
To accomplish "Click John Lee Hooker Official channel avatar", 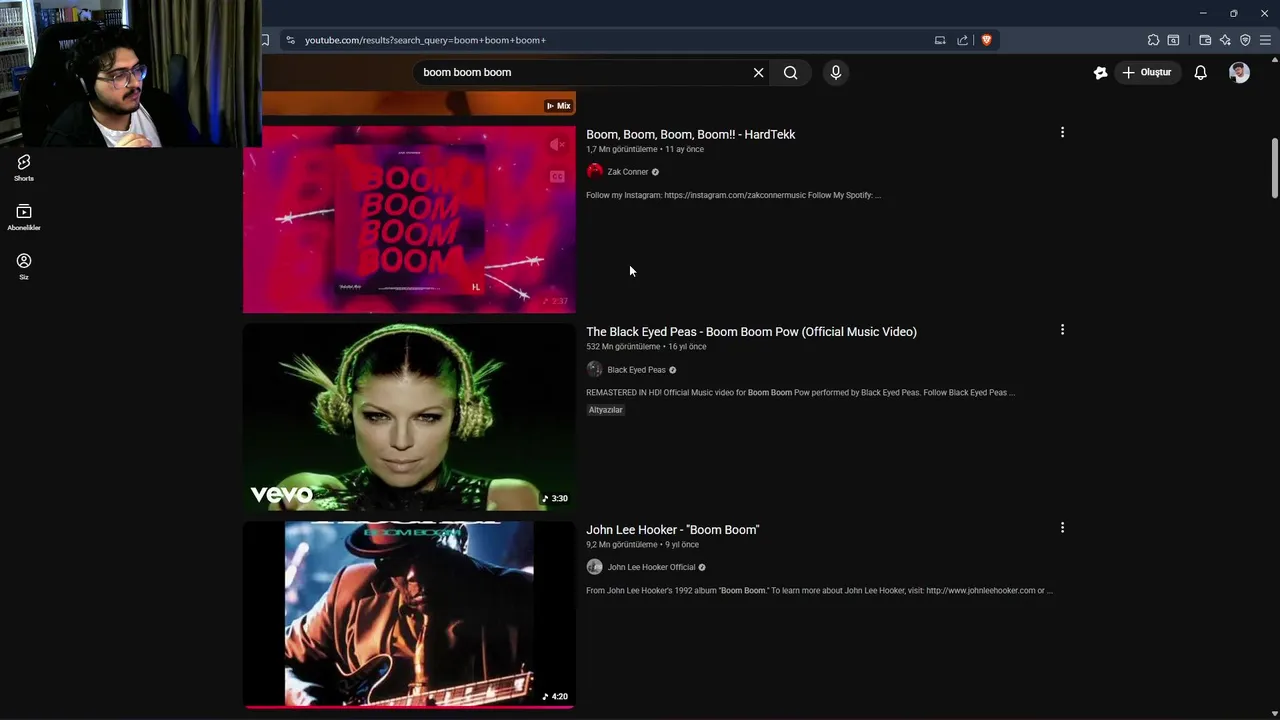I will pyautogui.click(x=594, y=567).
